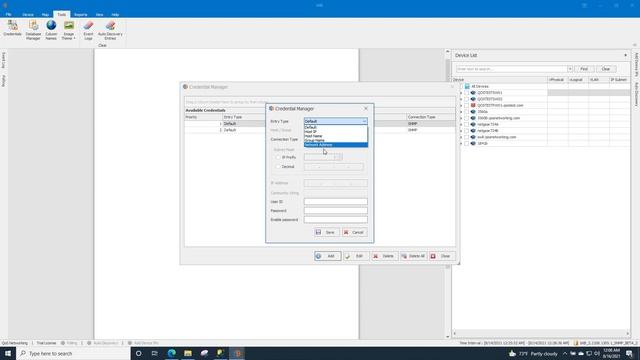Open Microsoft Edge from the taskbar
The width and height of the screenshot is (640, 360).
171,353
